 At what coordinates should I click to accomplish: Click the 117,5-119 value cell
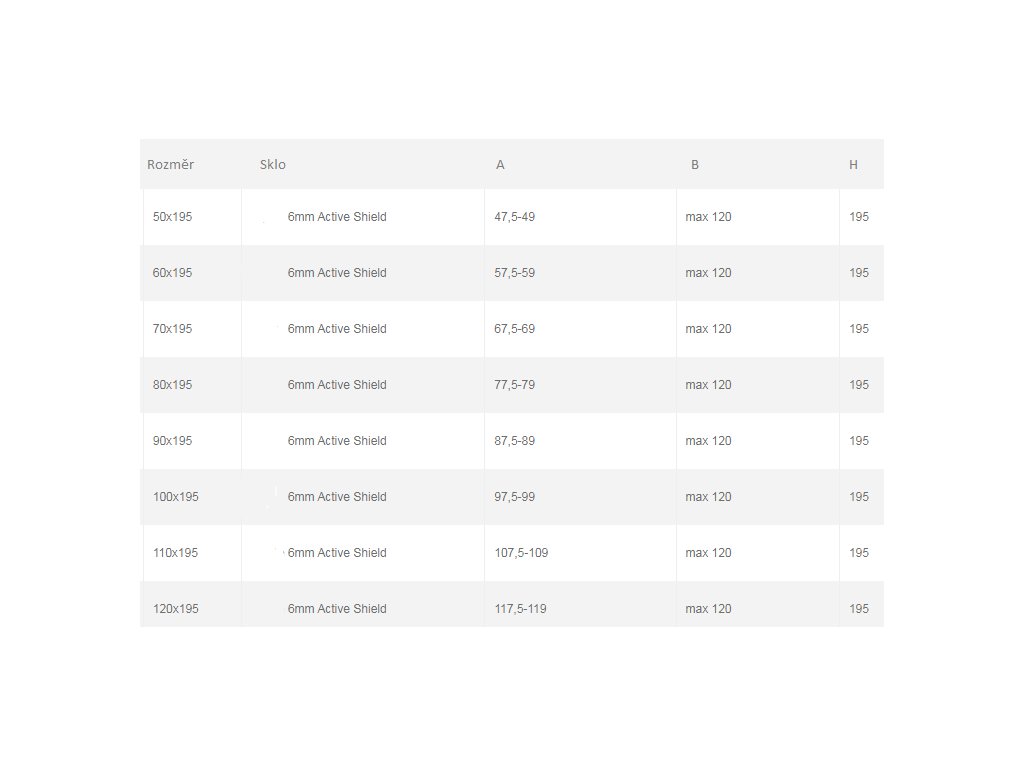tap(520, 609)
